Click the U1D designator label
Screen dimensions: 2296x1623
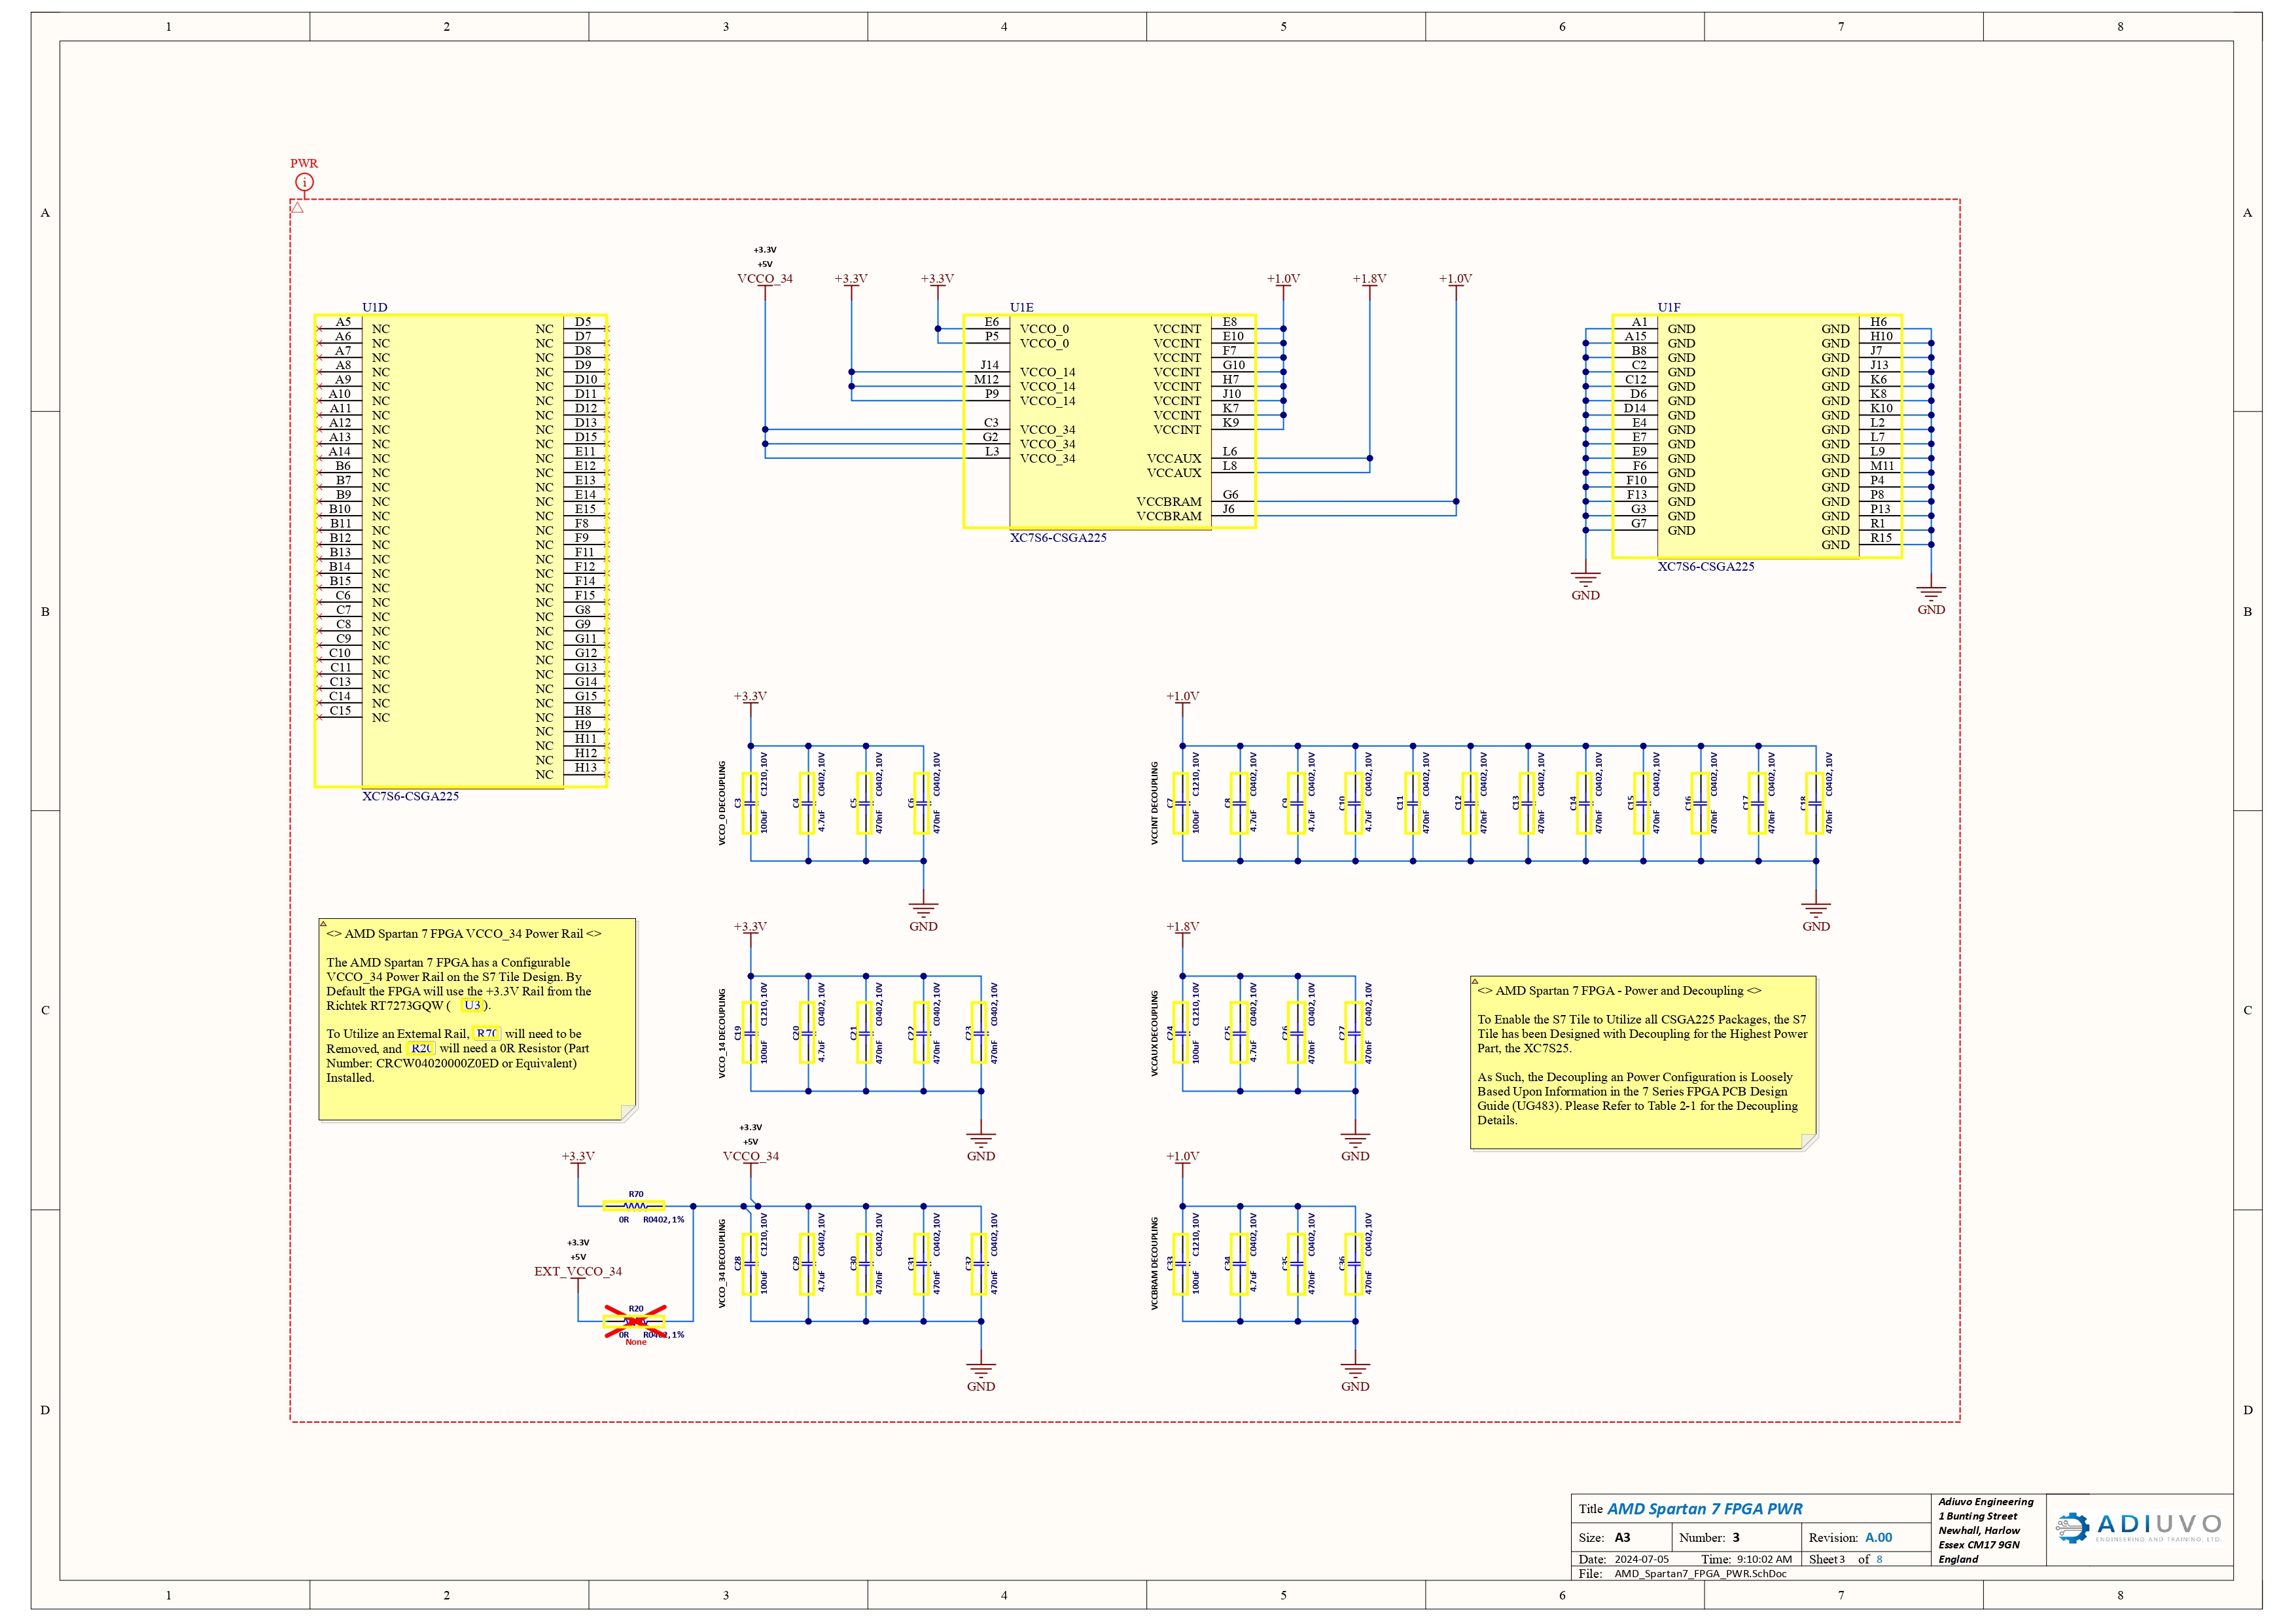click(375, 307)
